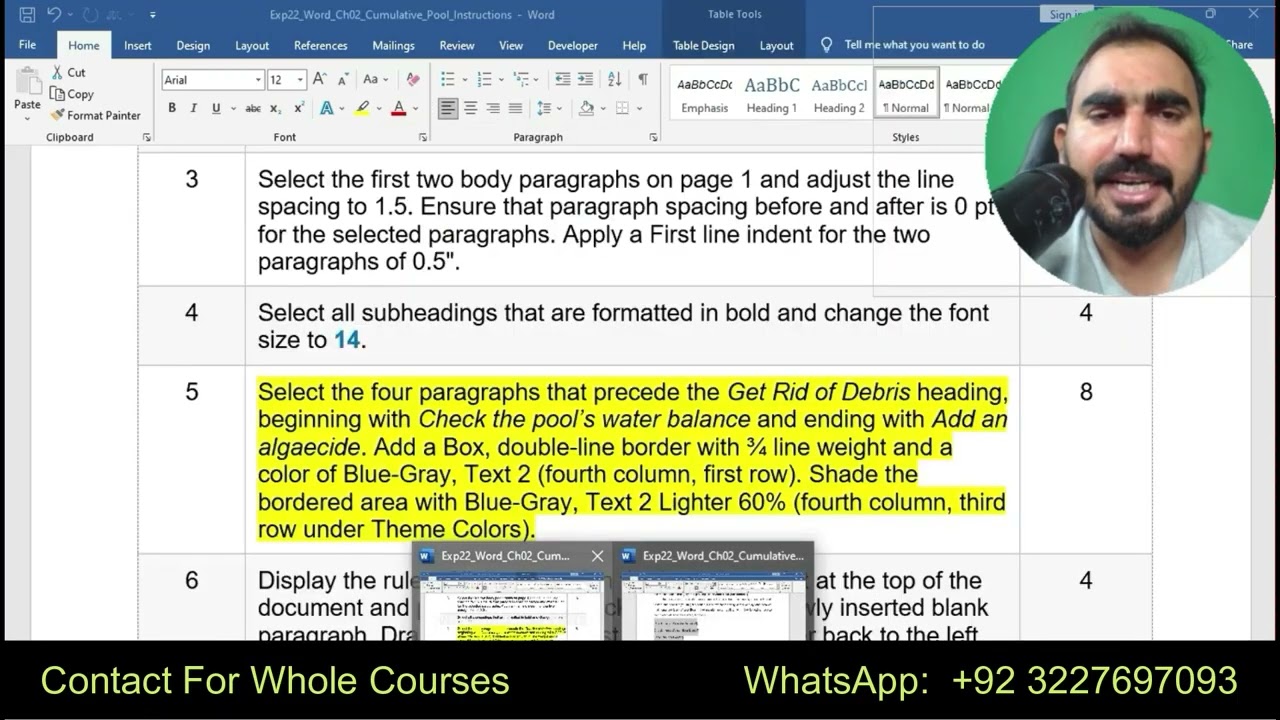Switch to the Design tab
Screen dimensions: 1280x720
(x=193, y=45)
